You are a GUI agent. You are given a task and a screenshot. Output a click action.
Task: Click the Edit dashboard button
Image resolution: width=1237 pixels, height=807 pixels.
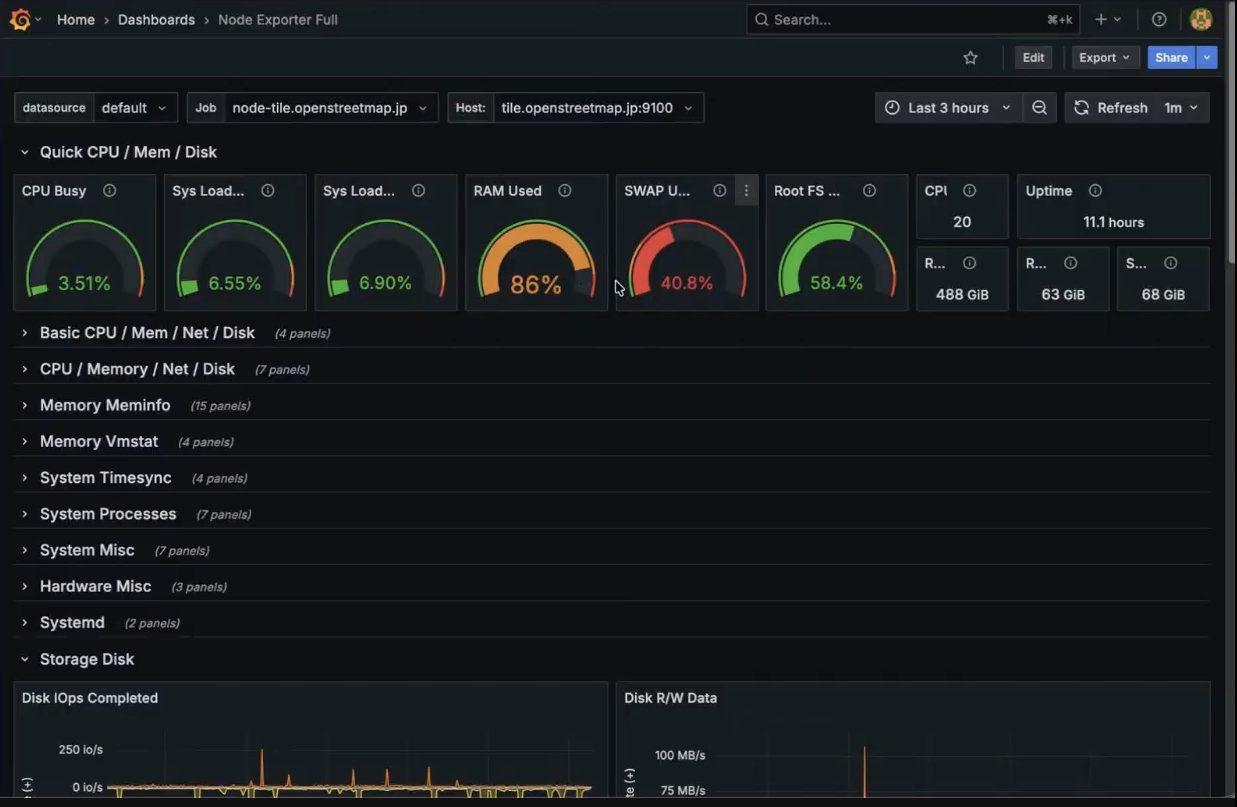(1033, 58)
